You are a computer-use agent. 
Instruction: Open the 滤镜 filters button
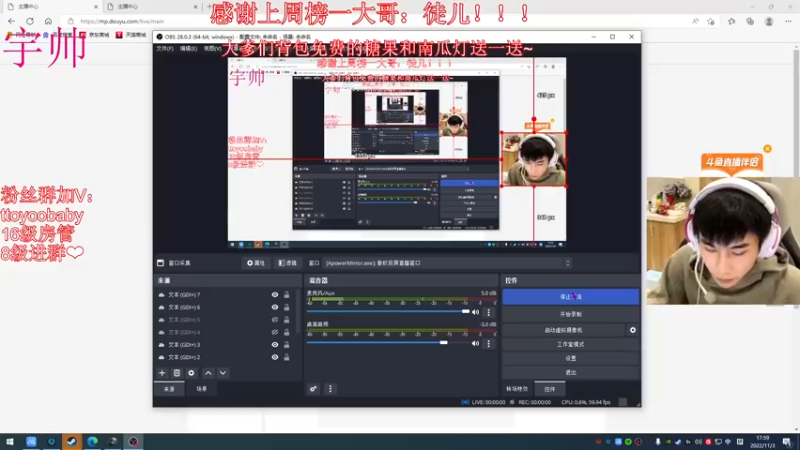pyautogui.click(x=288, y=263)
